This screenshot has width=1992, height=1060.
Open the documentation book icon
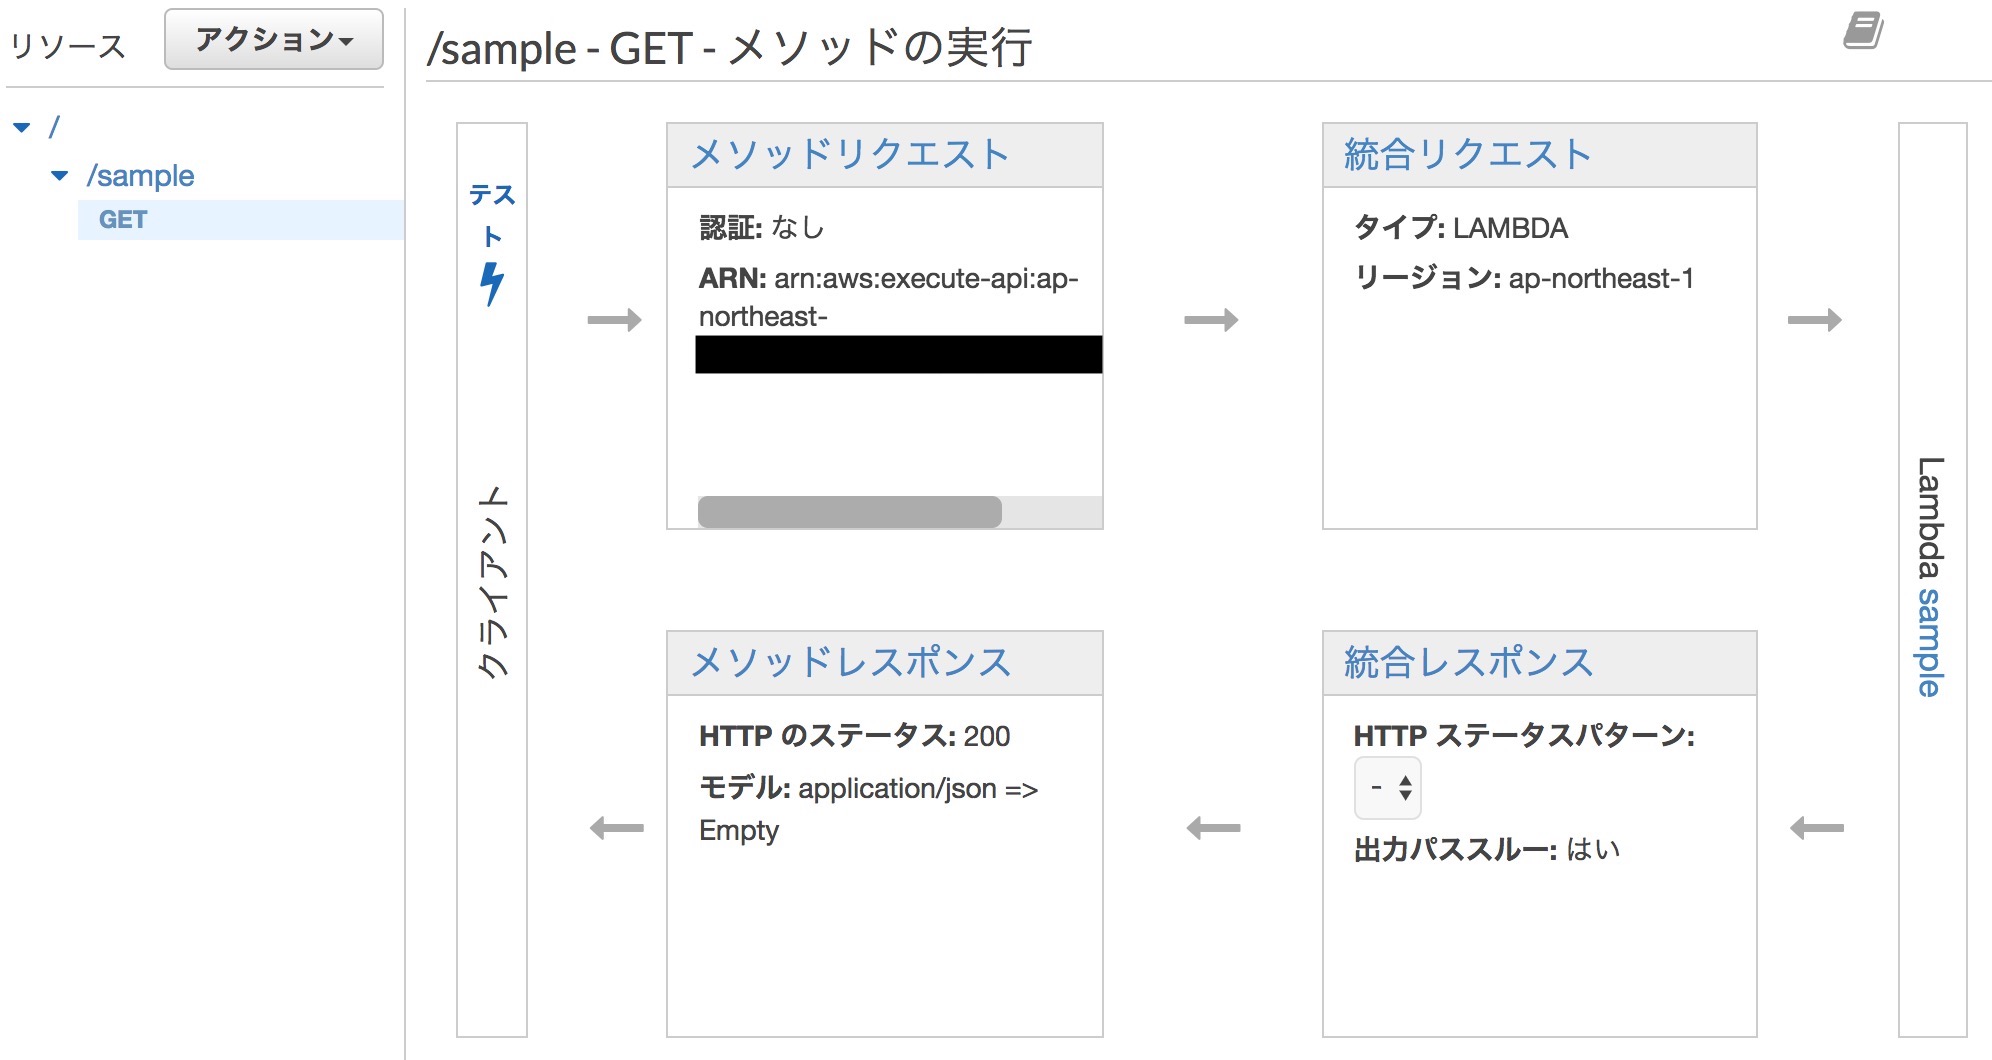coord(1863,32)
